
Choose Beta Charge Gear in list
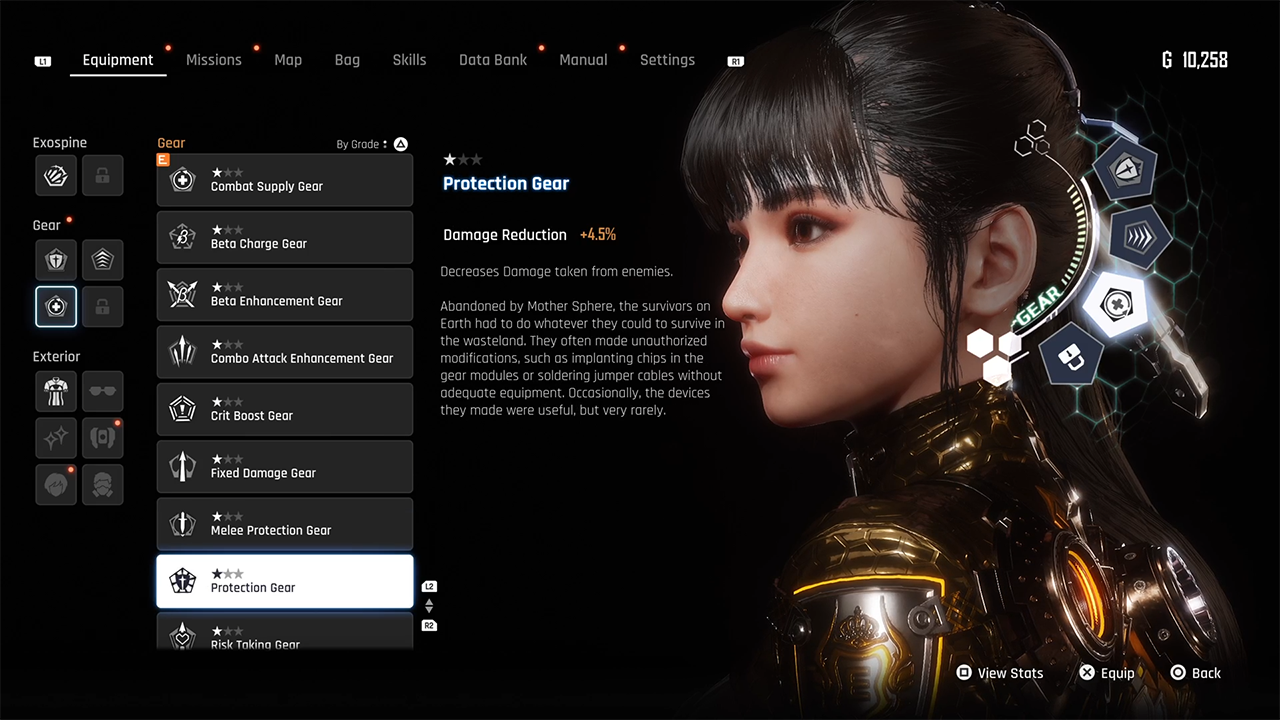tap(285, 237)
